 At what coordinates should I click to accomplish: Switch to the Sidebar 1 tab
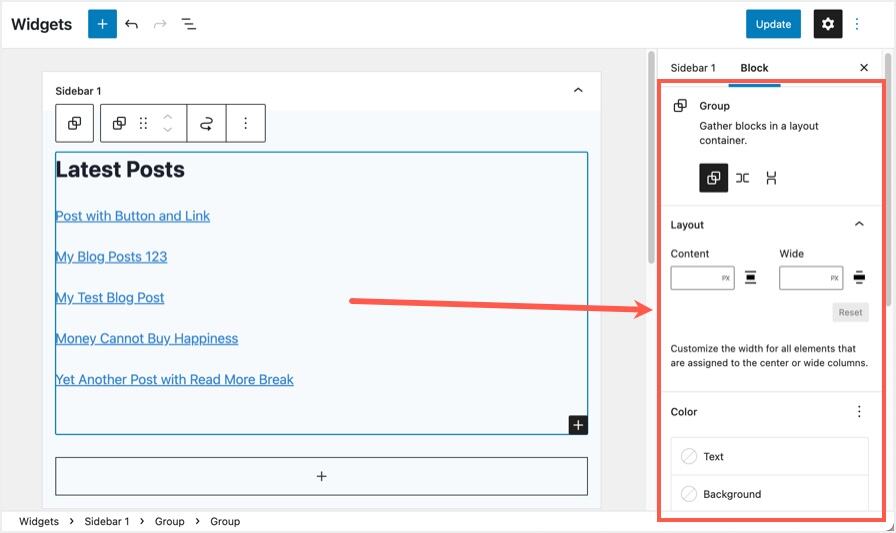693,68
